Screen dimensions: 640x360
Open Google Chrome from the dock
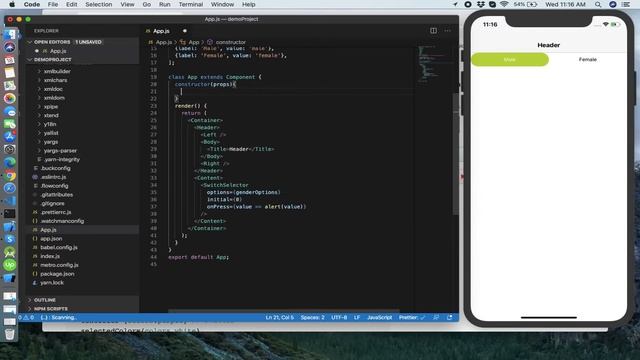(x=9, y=176)
